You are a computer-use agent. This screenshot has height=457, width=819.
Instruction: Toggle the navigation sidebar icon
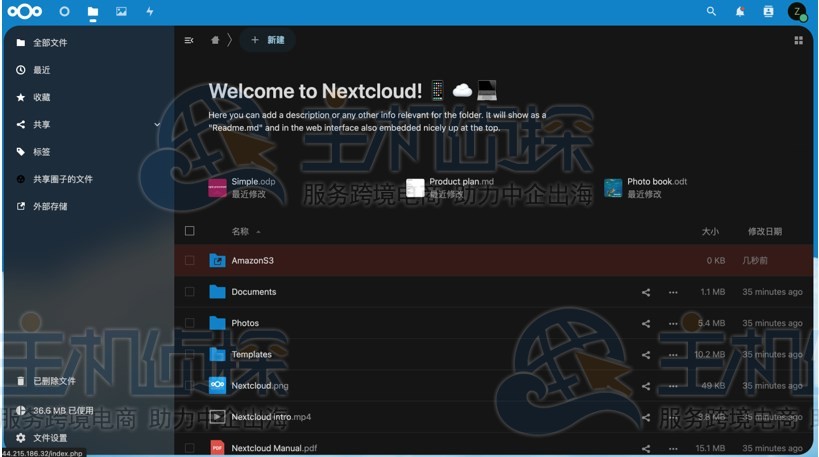pos(189,40)
